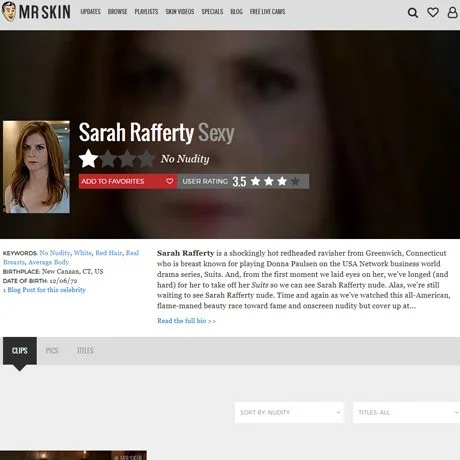Click the No Nudity keyword link
460x460 pixels.
coord(55,253)
